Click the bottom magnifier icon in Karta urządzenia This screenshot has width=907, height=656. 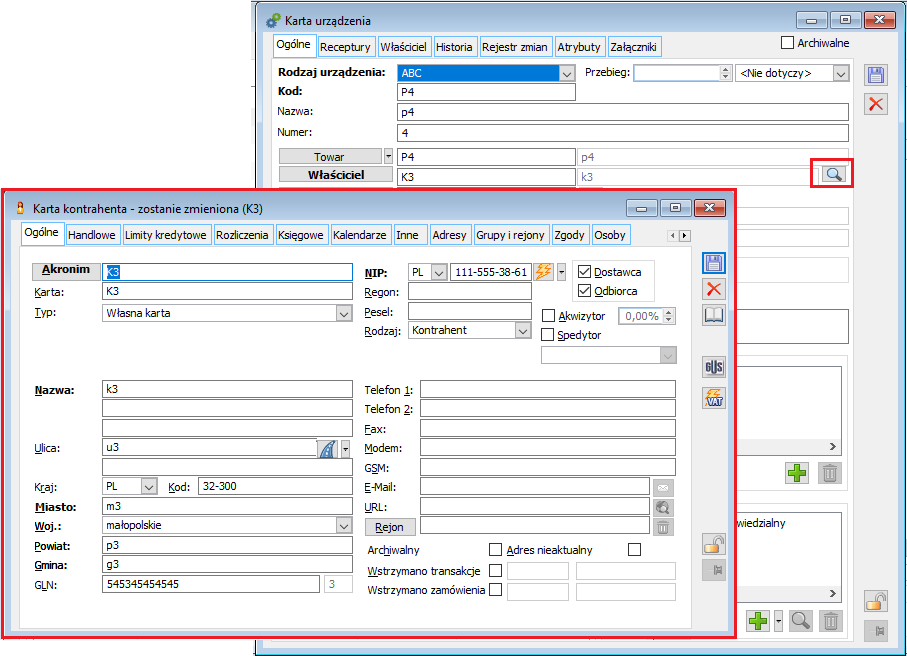point(801,621)
